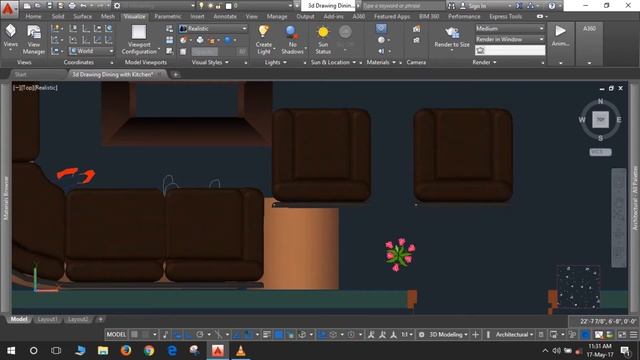Click the [Top] viewport view control label
The image size is (640, 360).
(28, 88)
